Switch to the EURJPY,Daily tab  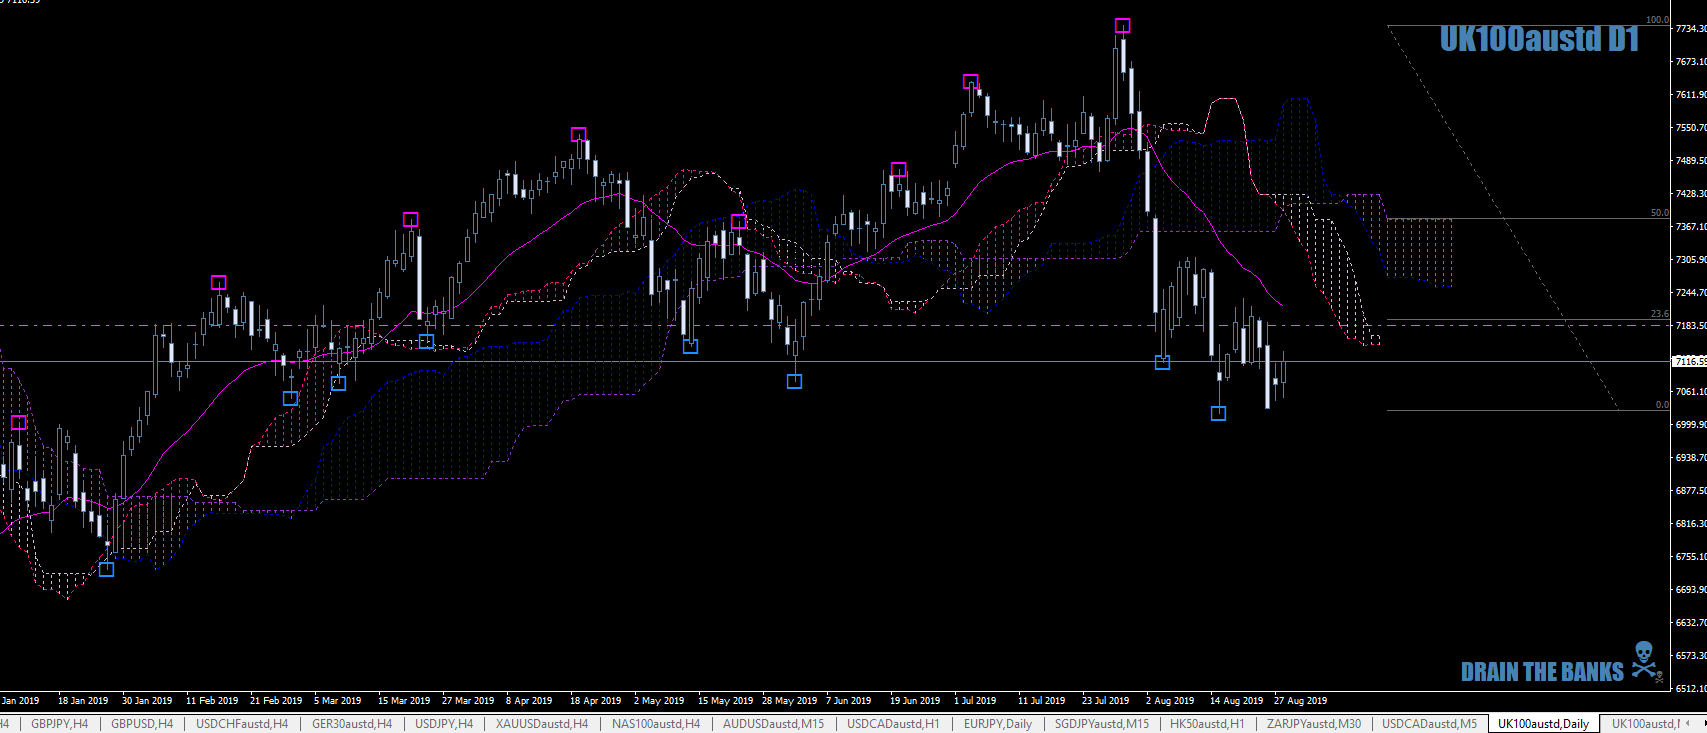pos(998,724)
